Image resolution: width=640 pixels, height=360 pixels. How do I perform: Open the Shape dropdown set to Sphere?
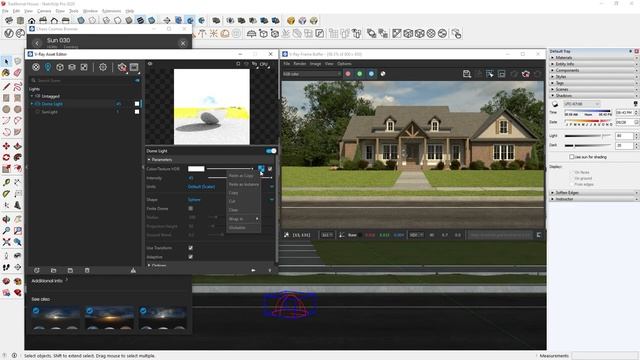(x=230, y=200)
